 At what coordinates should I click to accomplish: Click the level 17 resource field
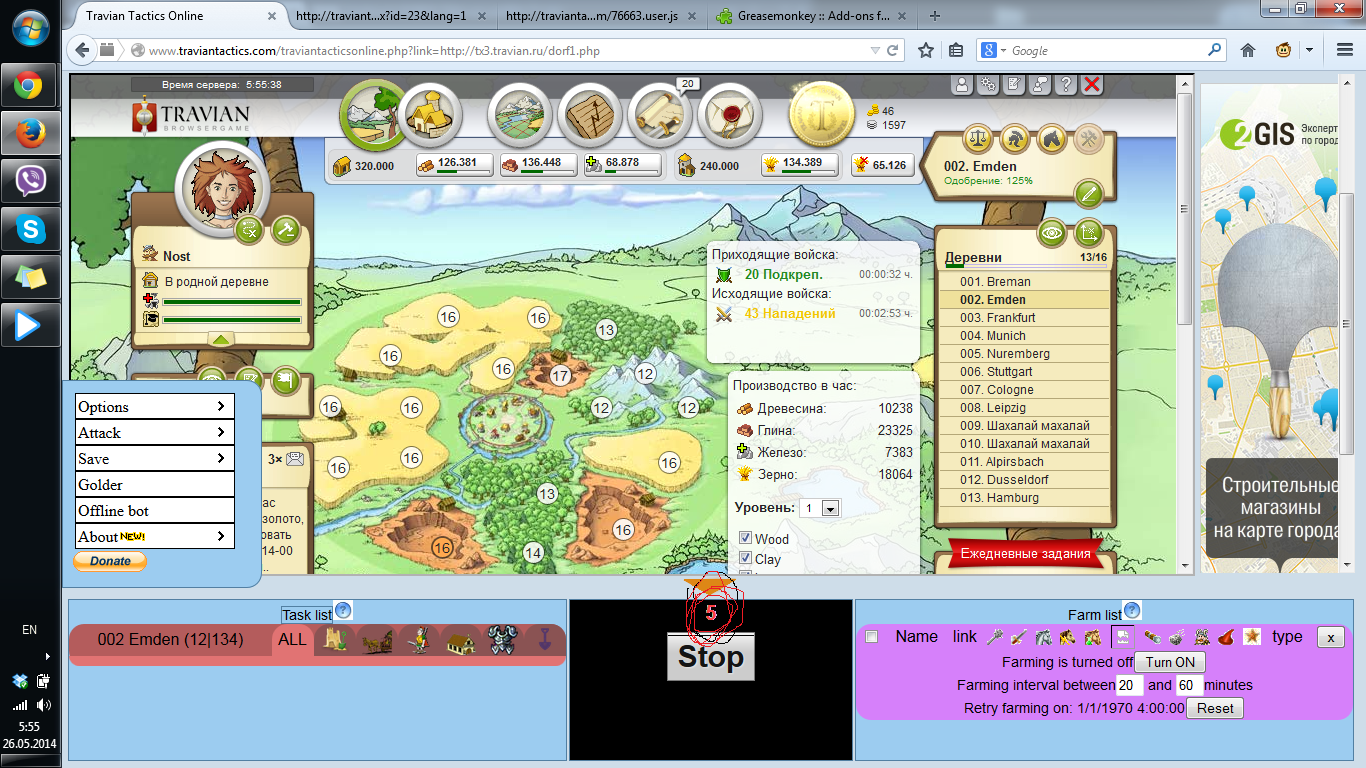(x=560, y=376)
